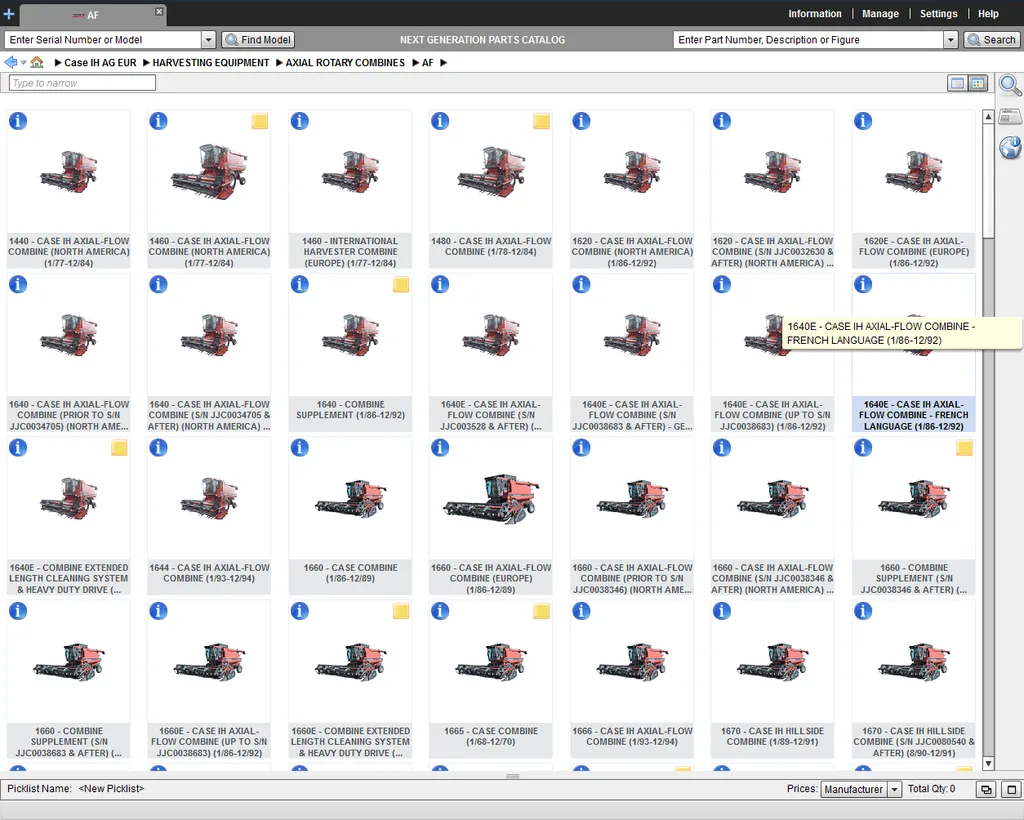This screenshot has height=820, width=1024.
Task: Go to AF breadcrumb link
Action: tap(427, 63)
